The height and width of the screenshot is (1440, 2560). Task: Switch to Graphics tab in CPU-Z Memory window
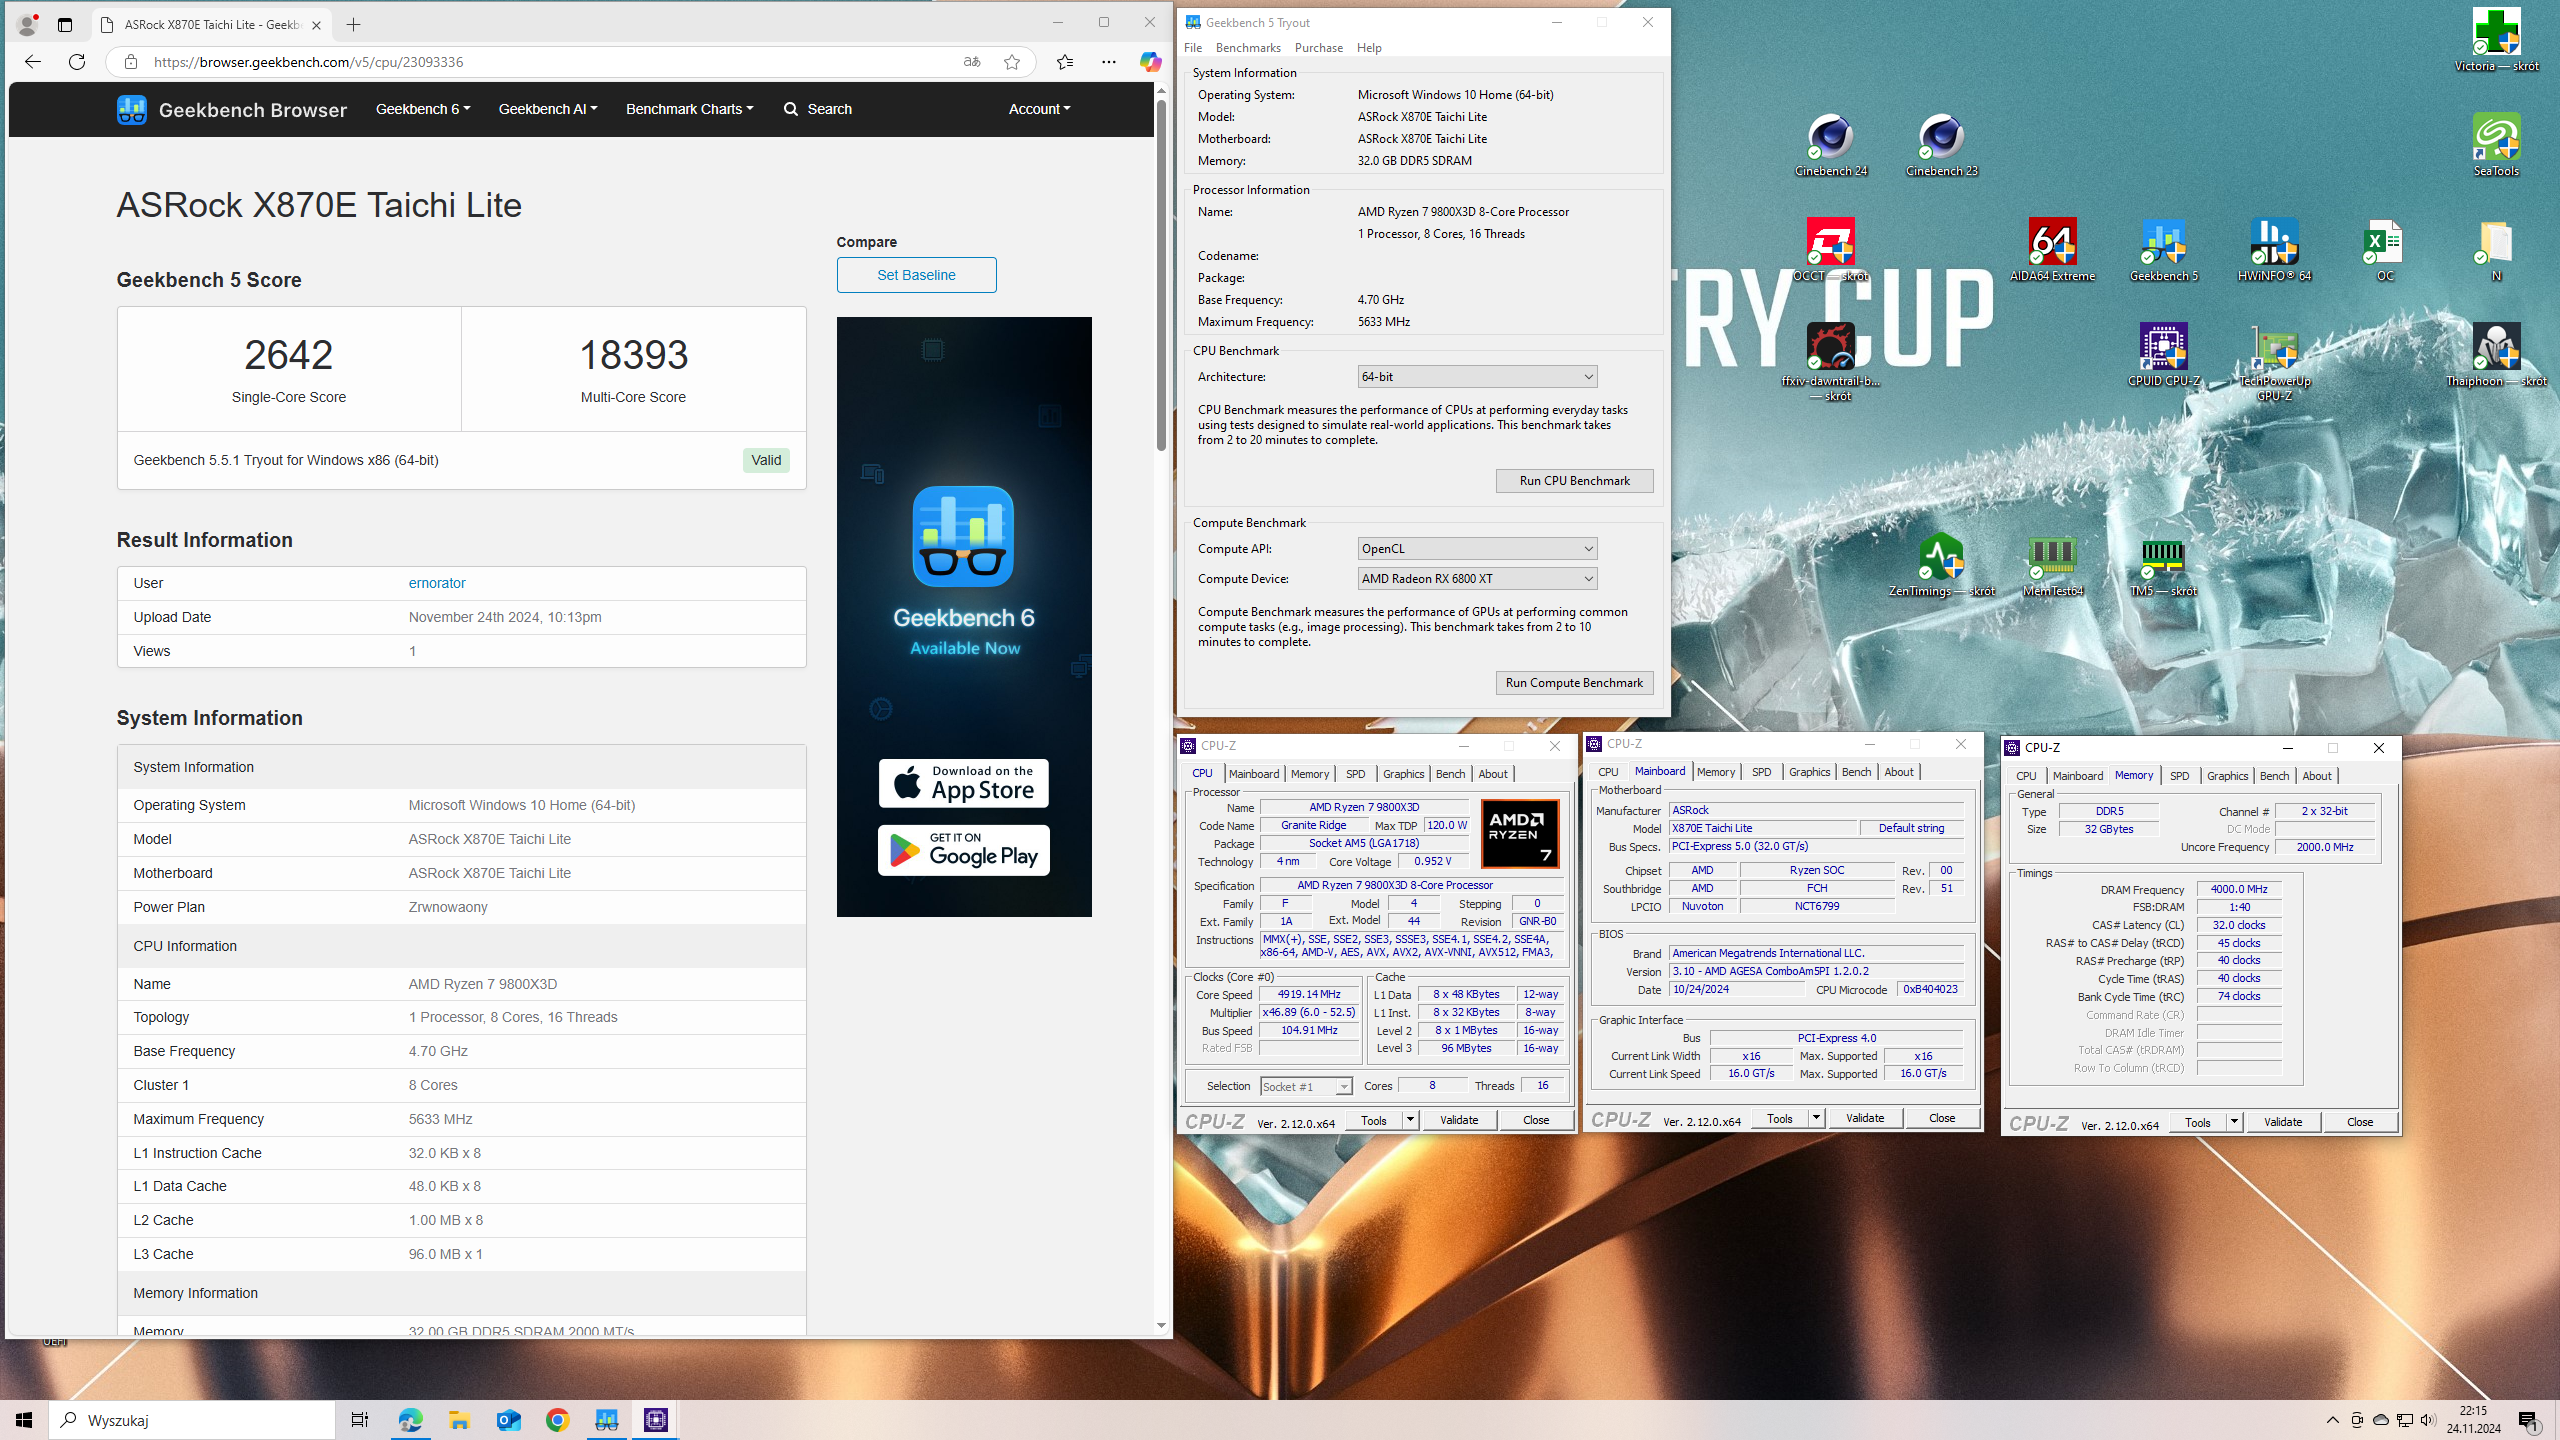click(2227, 776)
